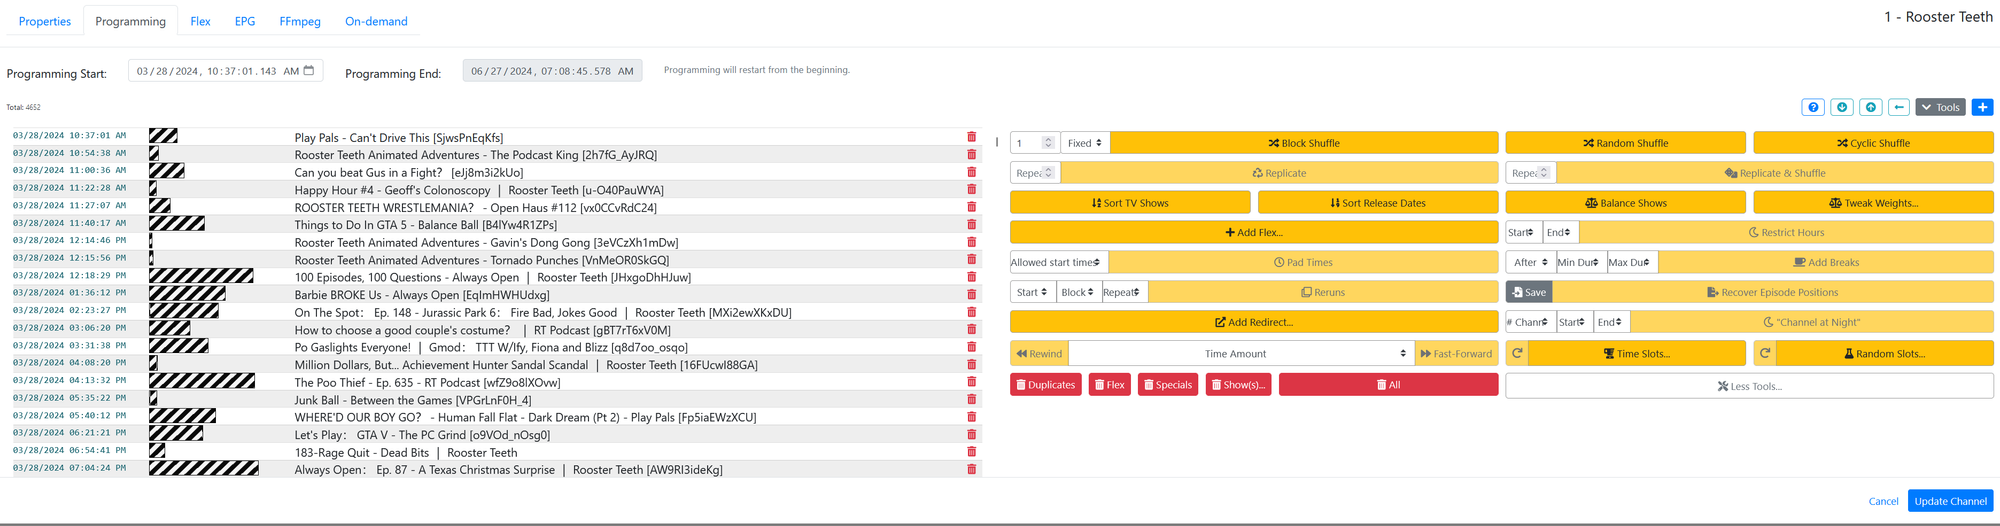This screenshot has height=526, width=2000.
Task: Open the End dropdown beside Restrict Hours
Action: click(1561, 232)
